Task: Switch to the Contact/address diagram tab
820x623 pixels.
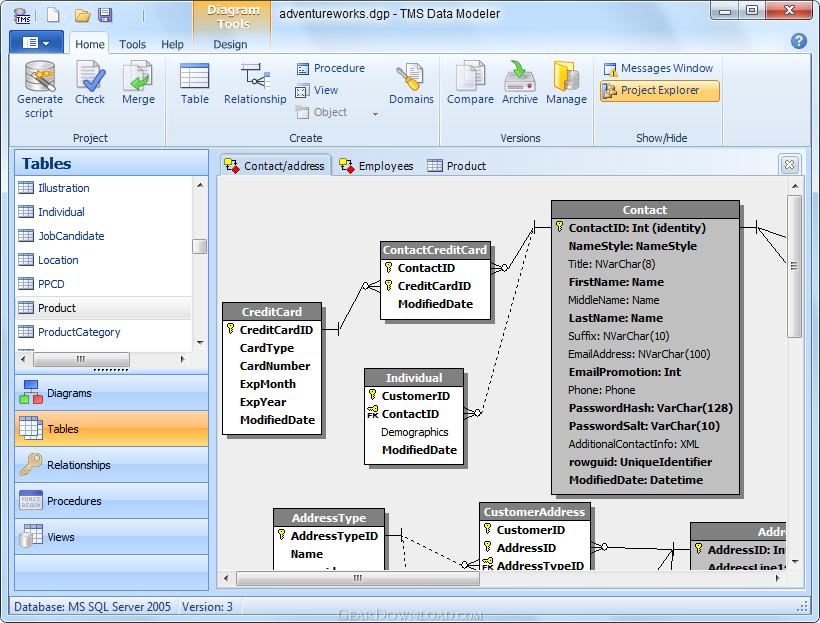Action: [x=276, y=166]
